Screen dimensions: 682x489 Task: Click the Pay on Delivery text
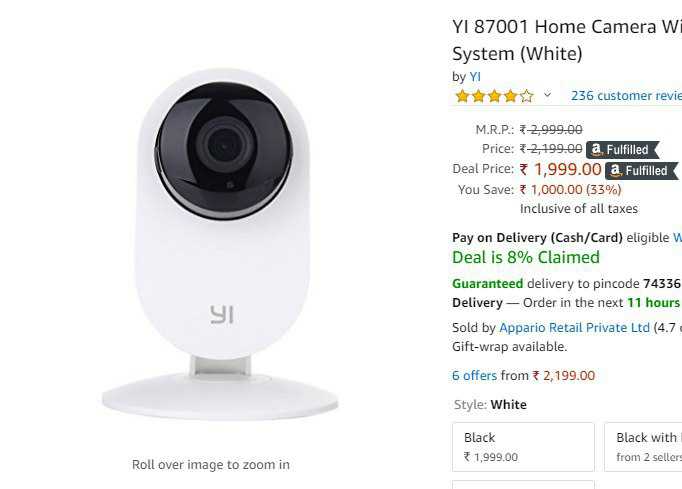click(537, 238)
